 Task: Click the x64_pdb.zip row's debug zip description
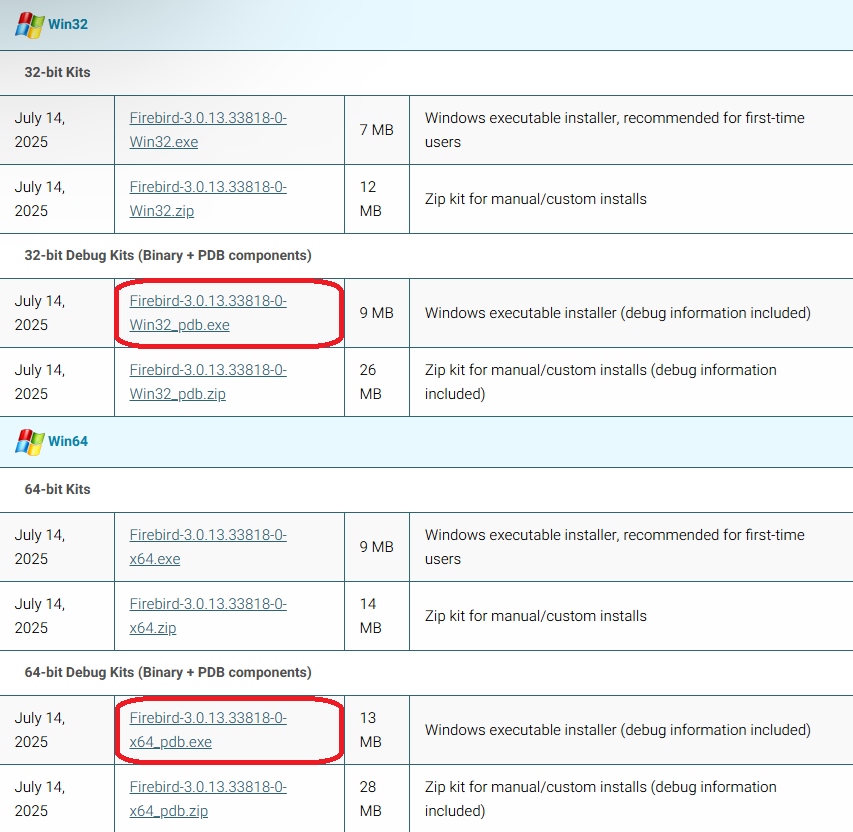601,799
